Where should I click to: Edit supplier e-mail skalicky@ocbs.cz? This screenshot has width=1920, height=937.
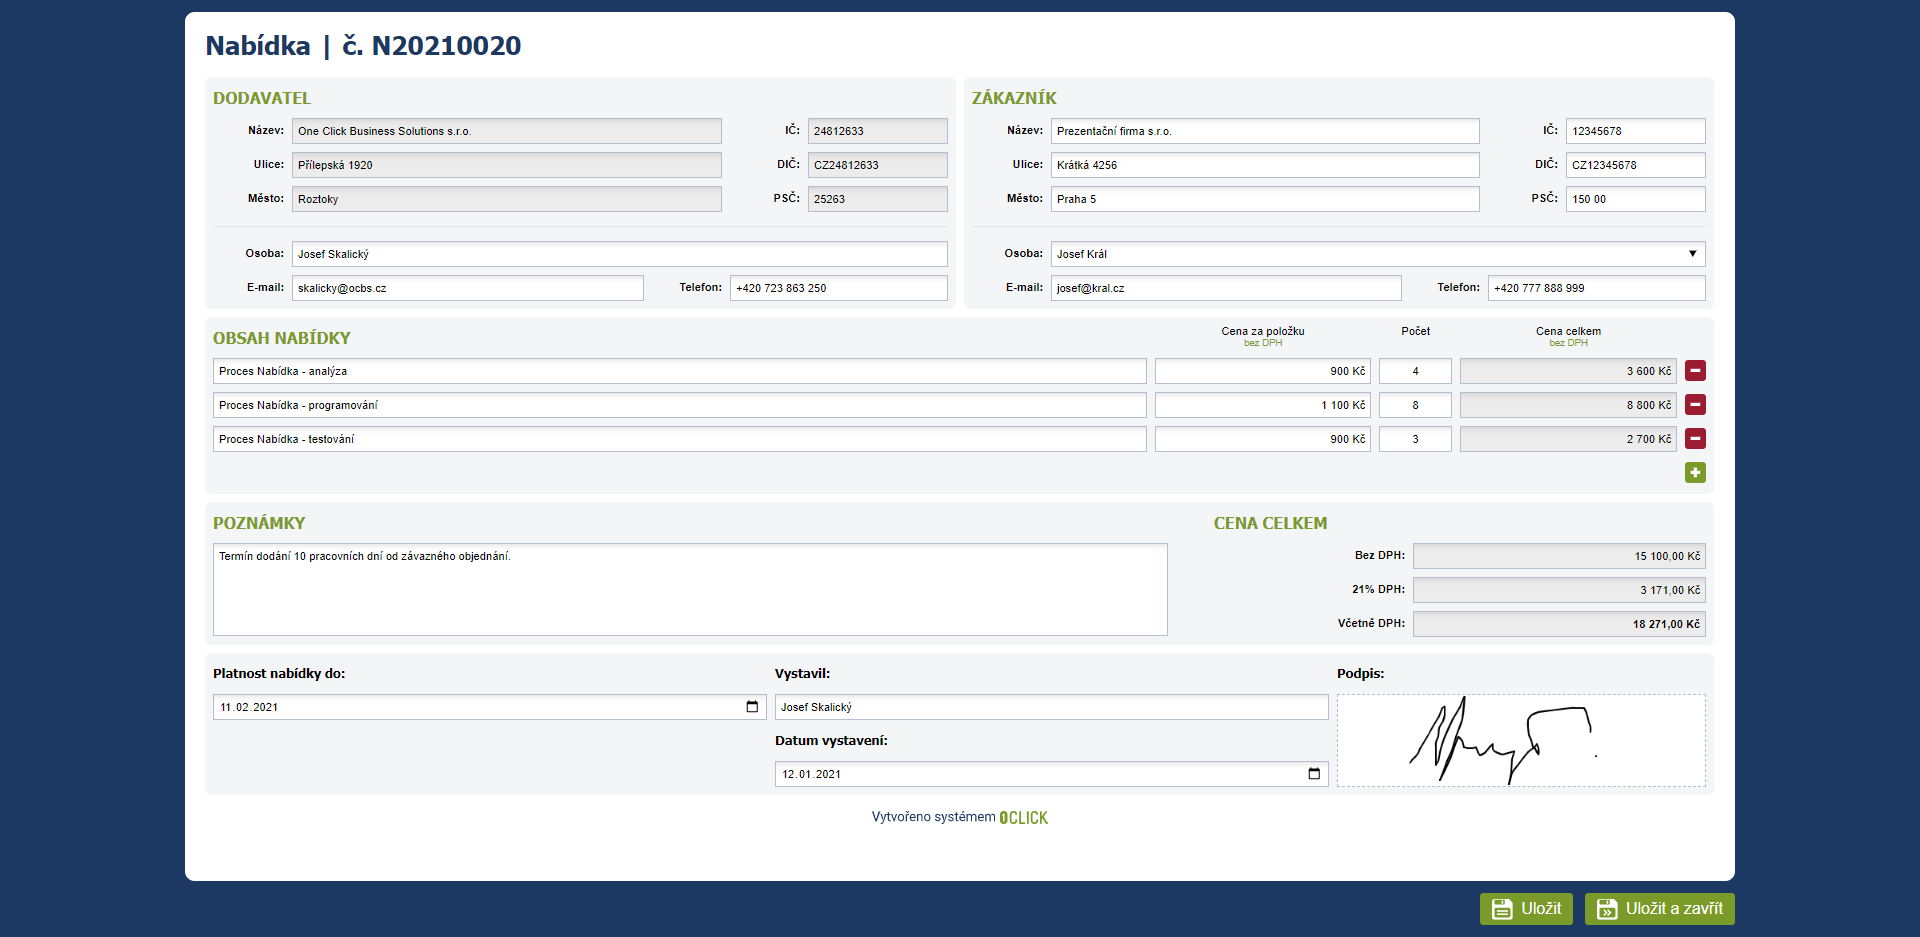468,288
